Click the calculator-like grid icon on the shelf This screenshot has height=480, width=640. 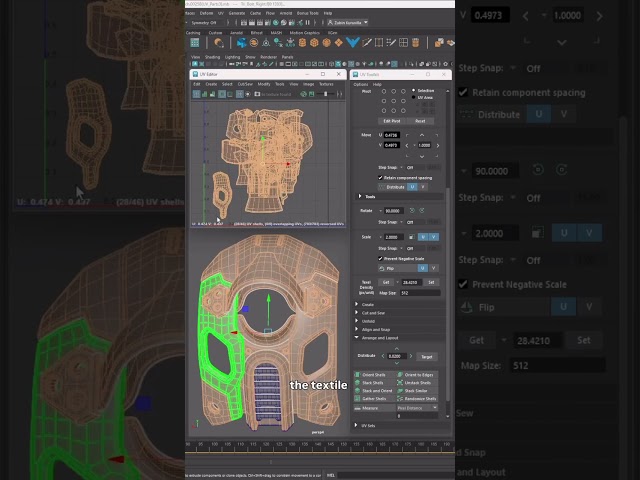click(x=195, y=42)
